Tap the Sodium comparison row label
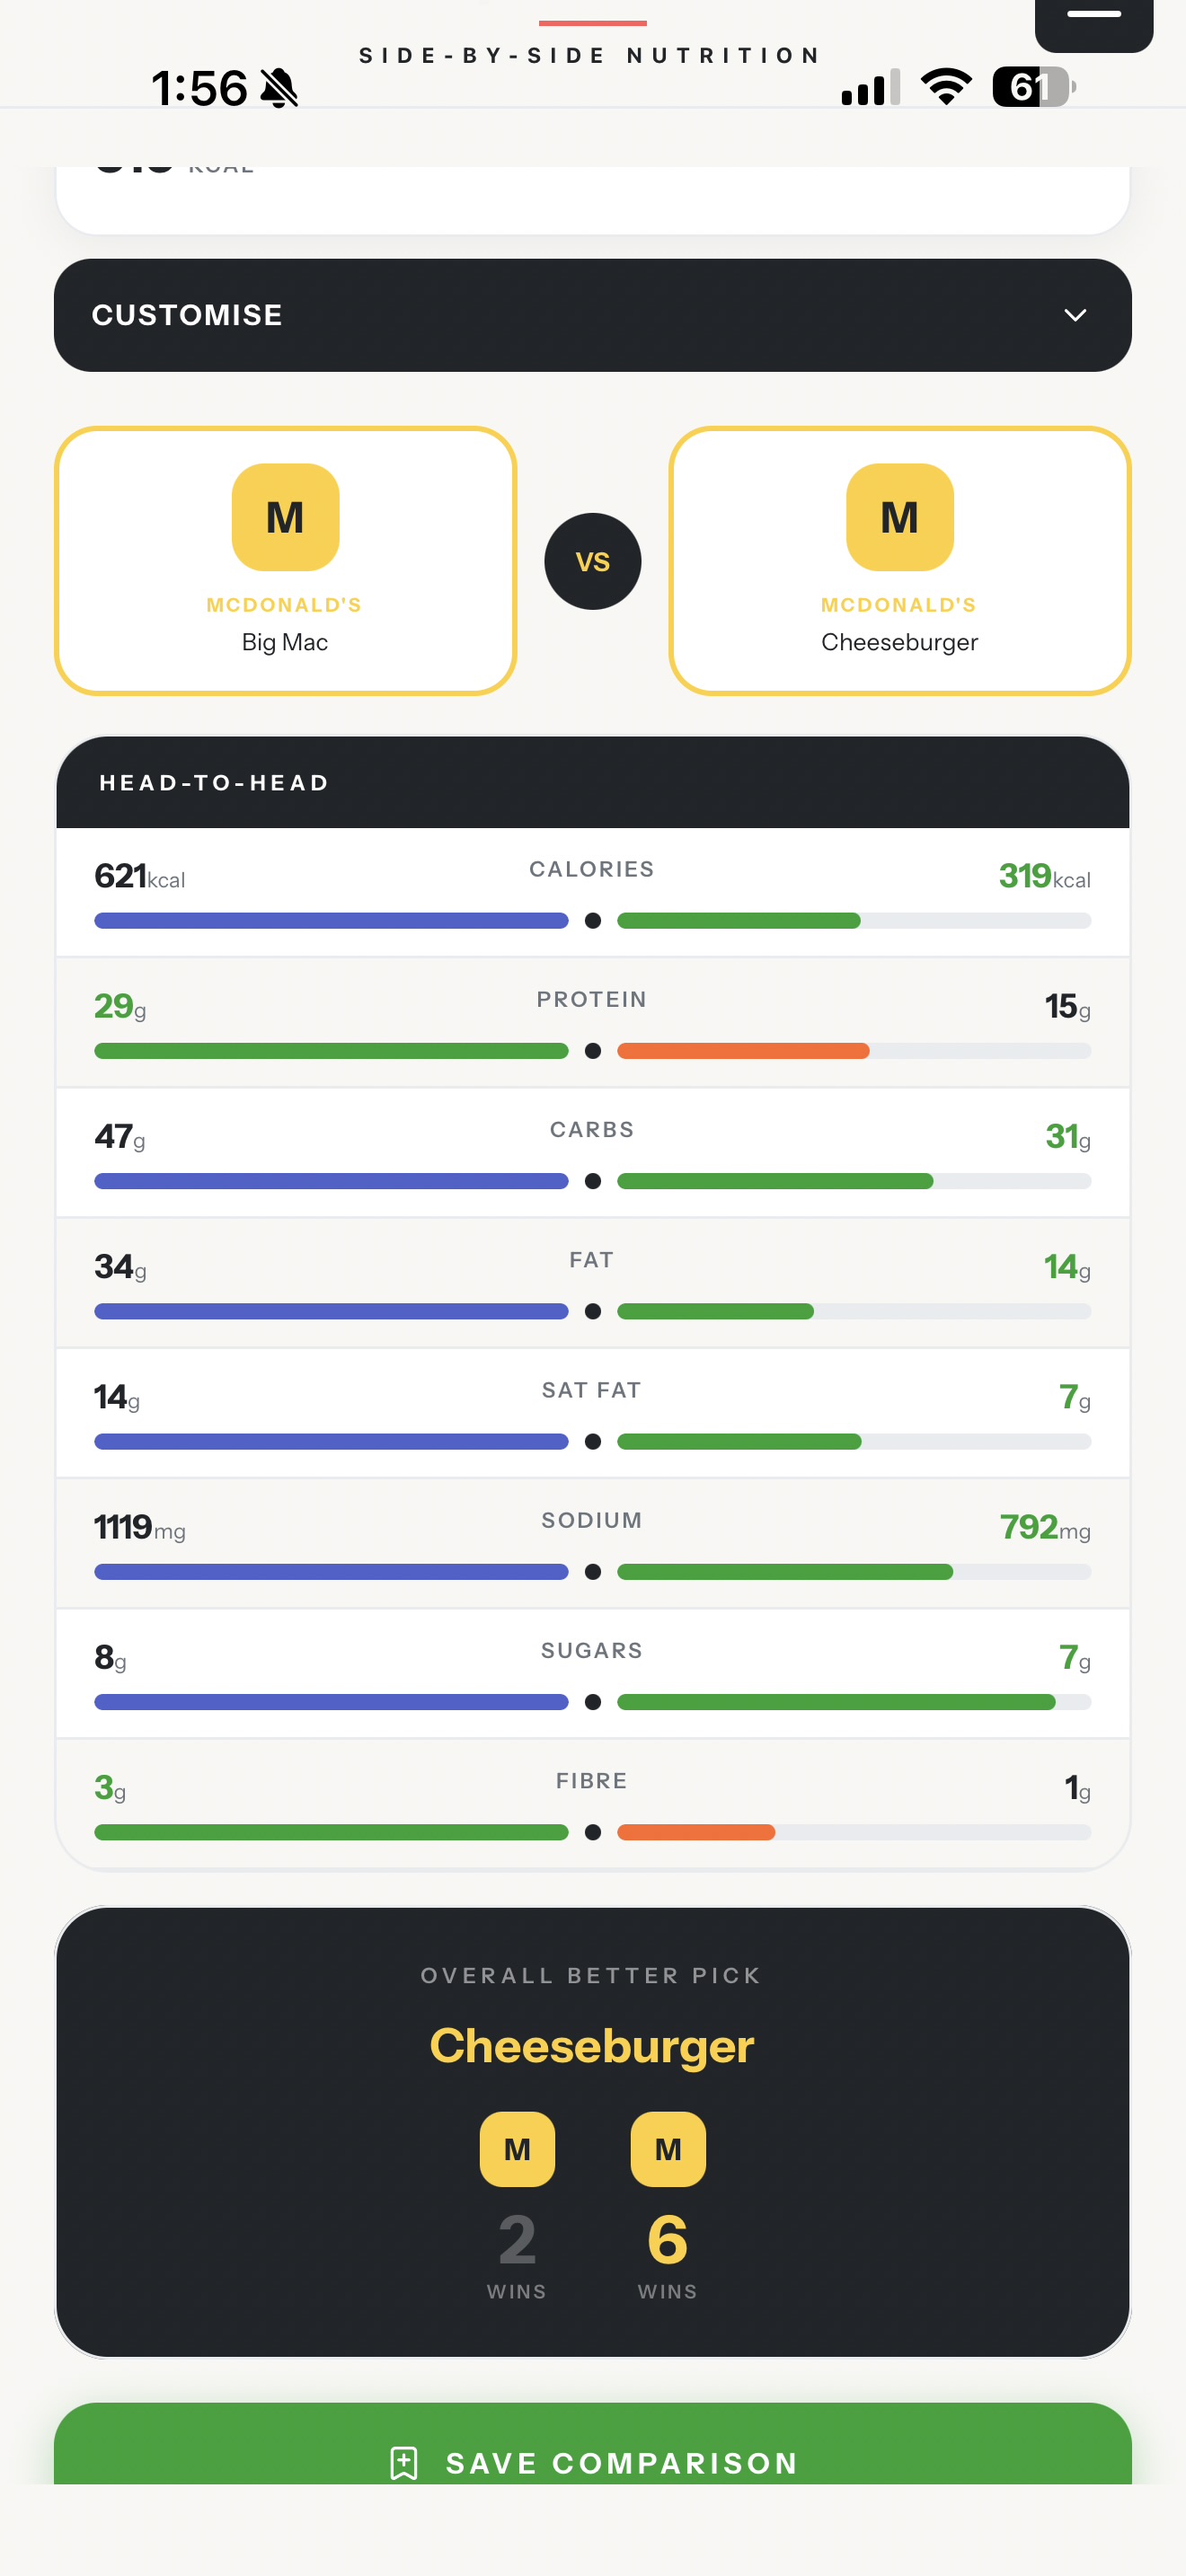This screenshot has height=2576, width=1186. coord(592,1520)
